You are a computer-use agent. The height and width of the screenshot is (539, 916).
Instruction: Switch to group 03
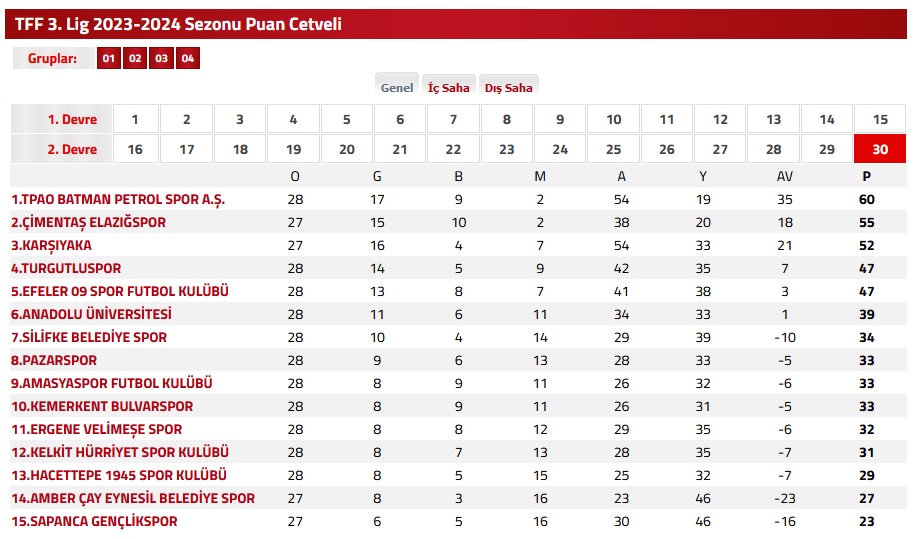tap(161, 59)
